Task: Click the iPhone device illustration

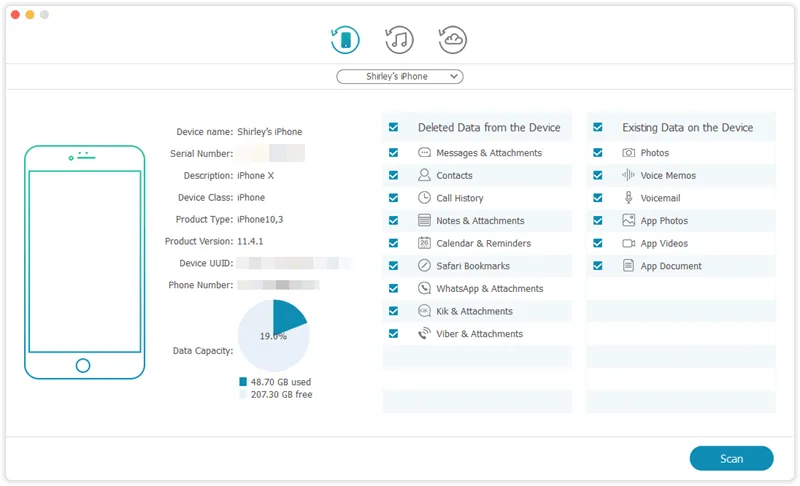Action: tap(83, 262)
